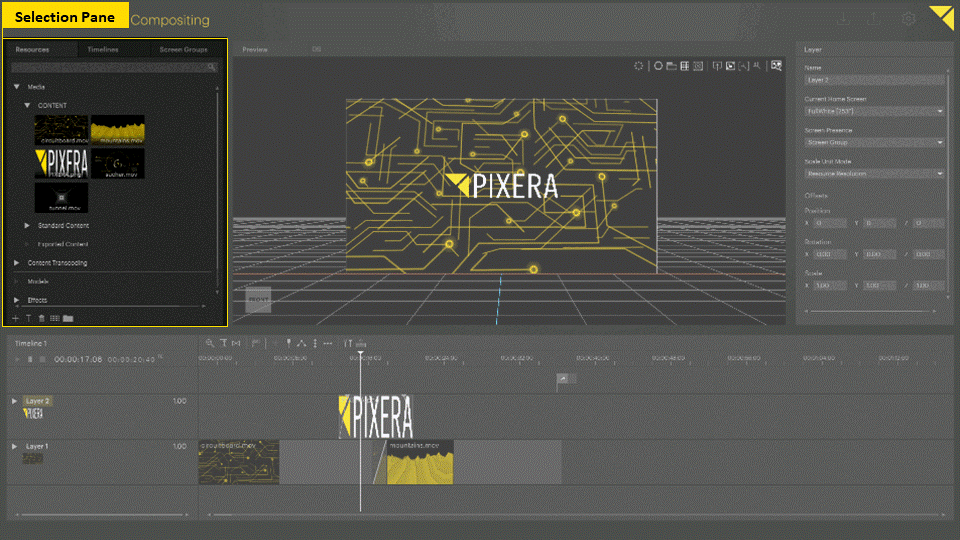Select the Preview tab

tap(255, 50)
